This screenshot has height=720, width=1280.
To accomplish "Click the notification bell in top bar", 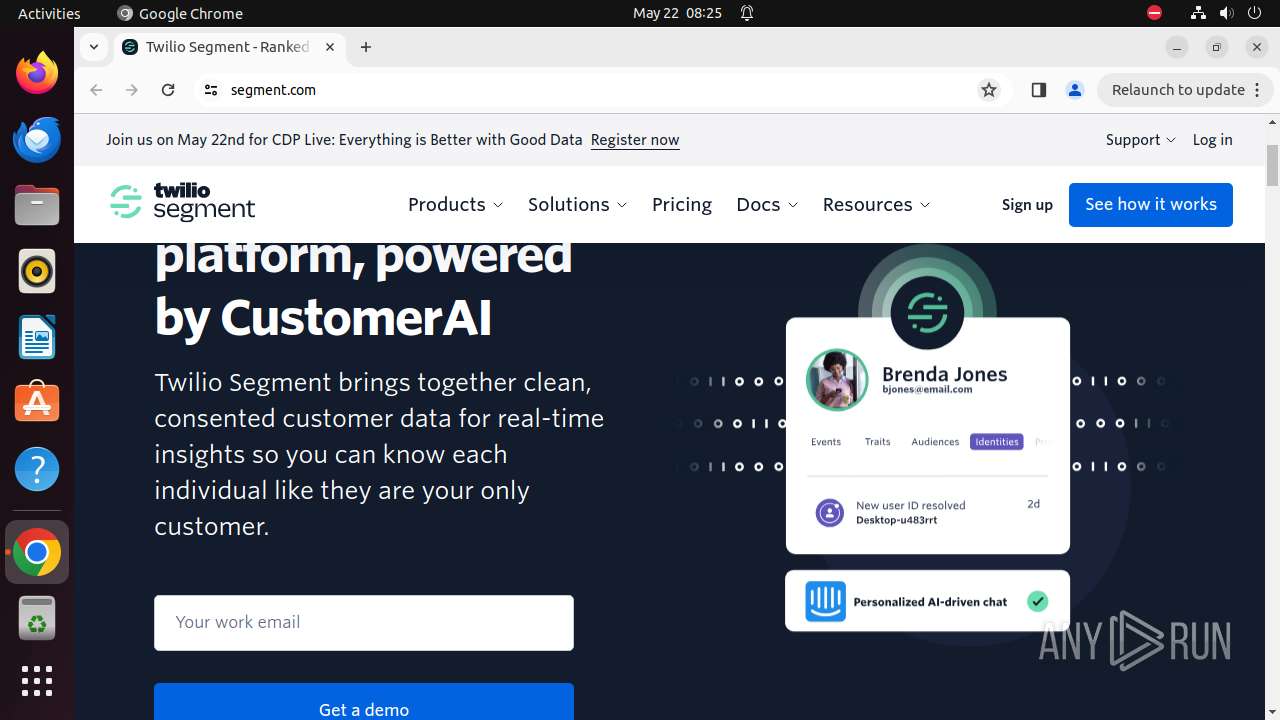I will click(x=747, y=13).
